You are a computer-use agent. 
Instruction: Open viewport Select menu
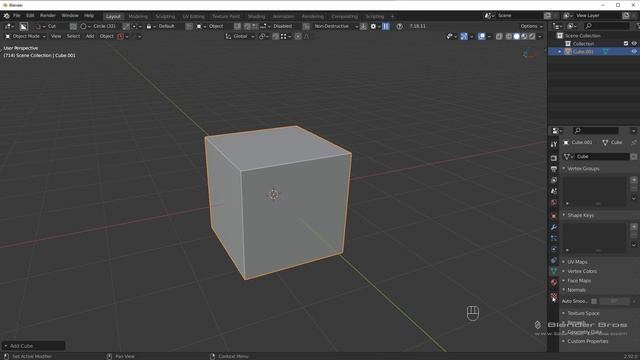click(73, 36)
